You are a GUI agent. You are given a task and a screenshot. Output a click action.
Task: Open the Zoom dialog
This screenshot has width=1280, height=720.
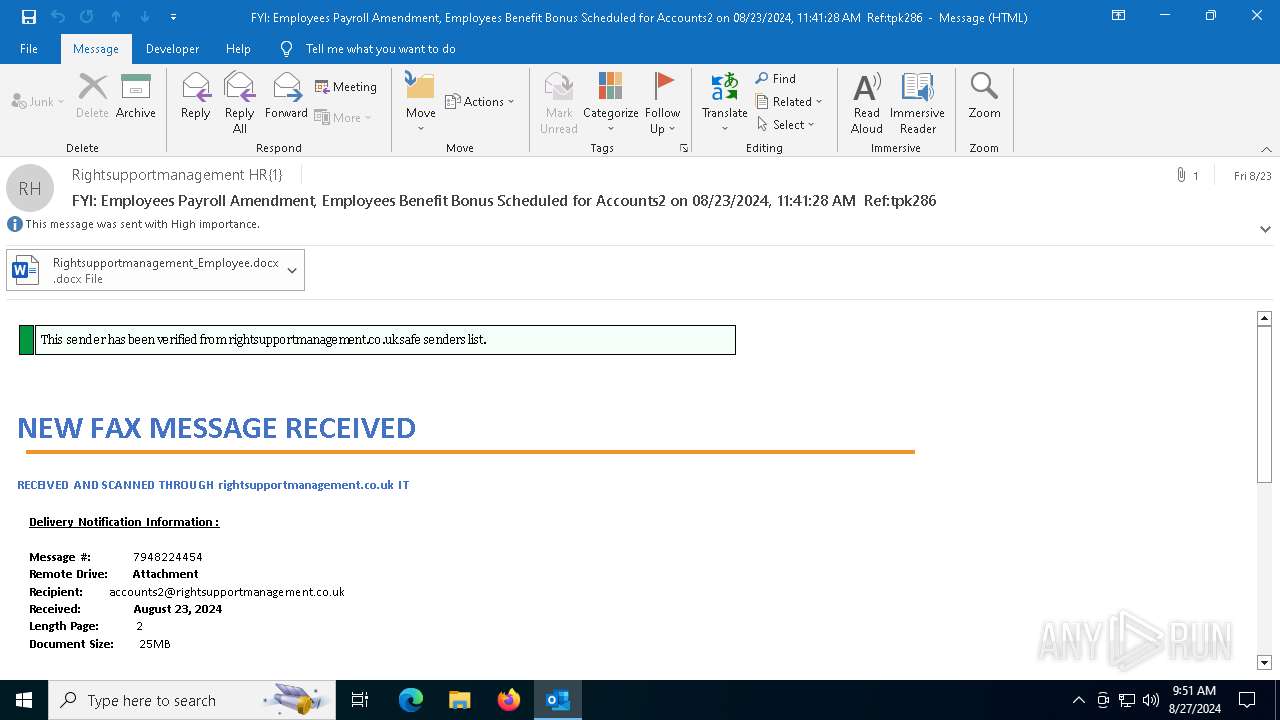point(984,96)
